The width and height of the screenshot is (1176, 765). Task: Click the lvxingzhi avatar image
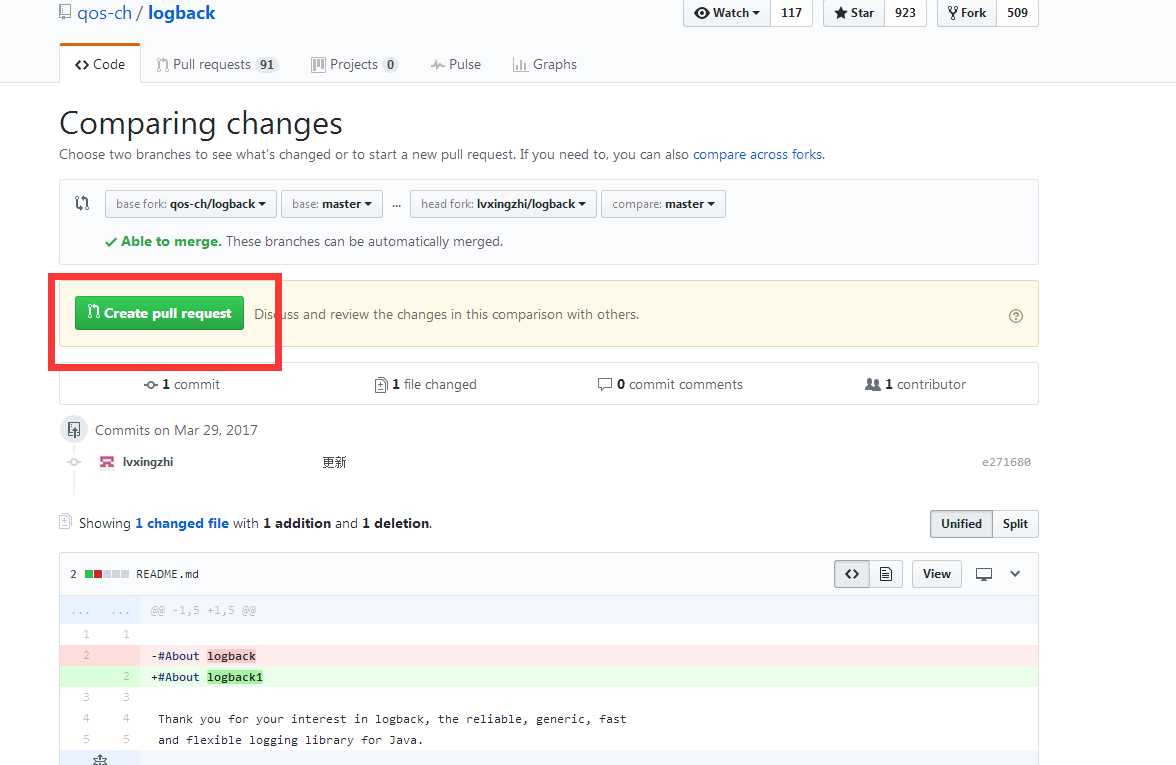pyautogui.click(x=107, y=462)
